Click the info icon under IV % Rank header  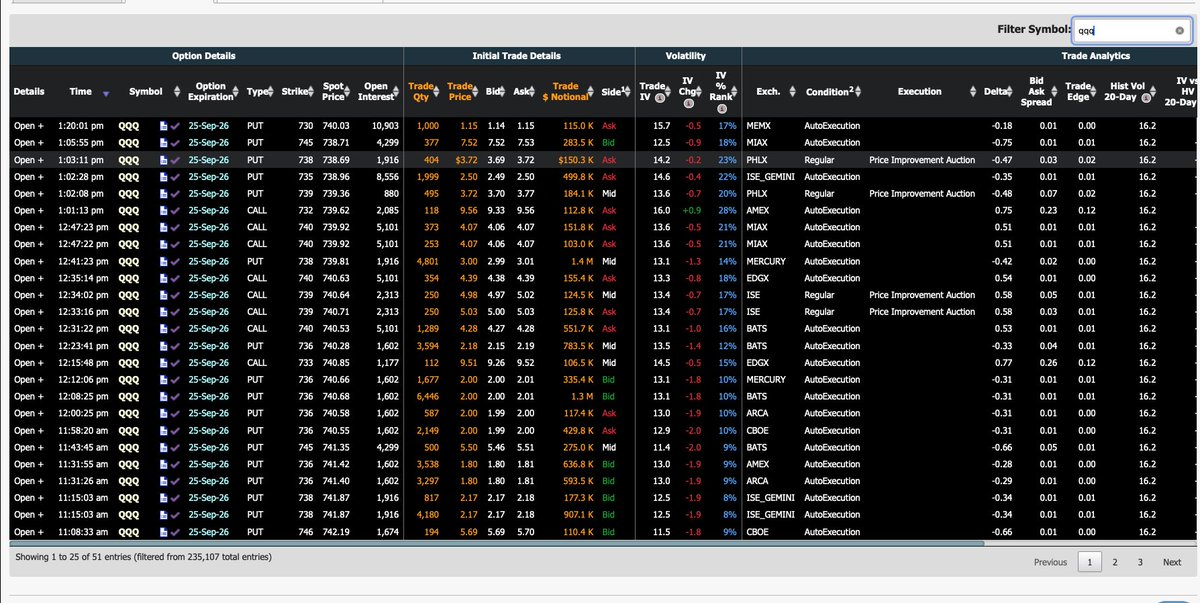(721, 108)
